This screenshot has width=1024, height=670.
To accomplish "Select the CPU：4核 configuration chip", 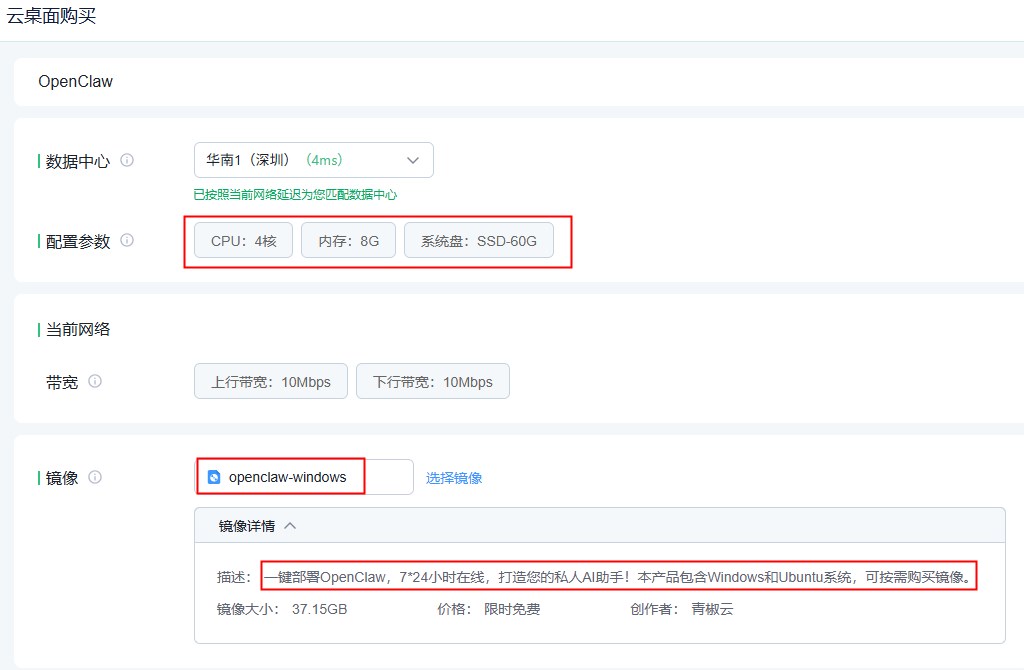I will coord(243,241).
